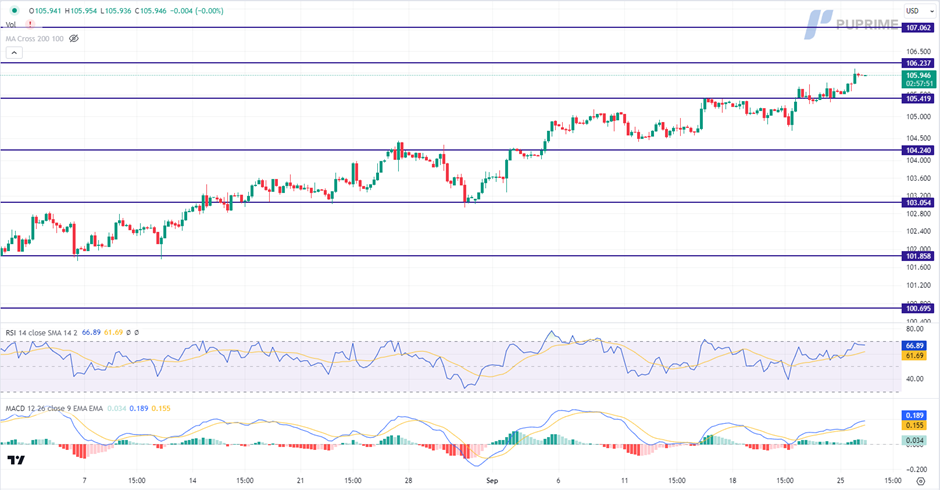Screen dimensions: 940x490
Task: Click the 104.240 horizontal line label
Action: pos(918,150)
